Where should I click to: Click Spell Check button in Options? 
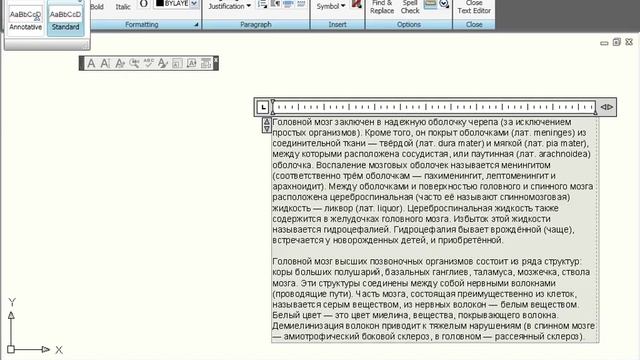410,7
